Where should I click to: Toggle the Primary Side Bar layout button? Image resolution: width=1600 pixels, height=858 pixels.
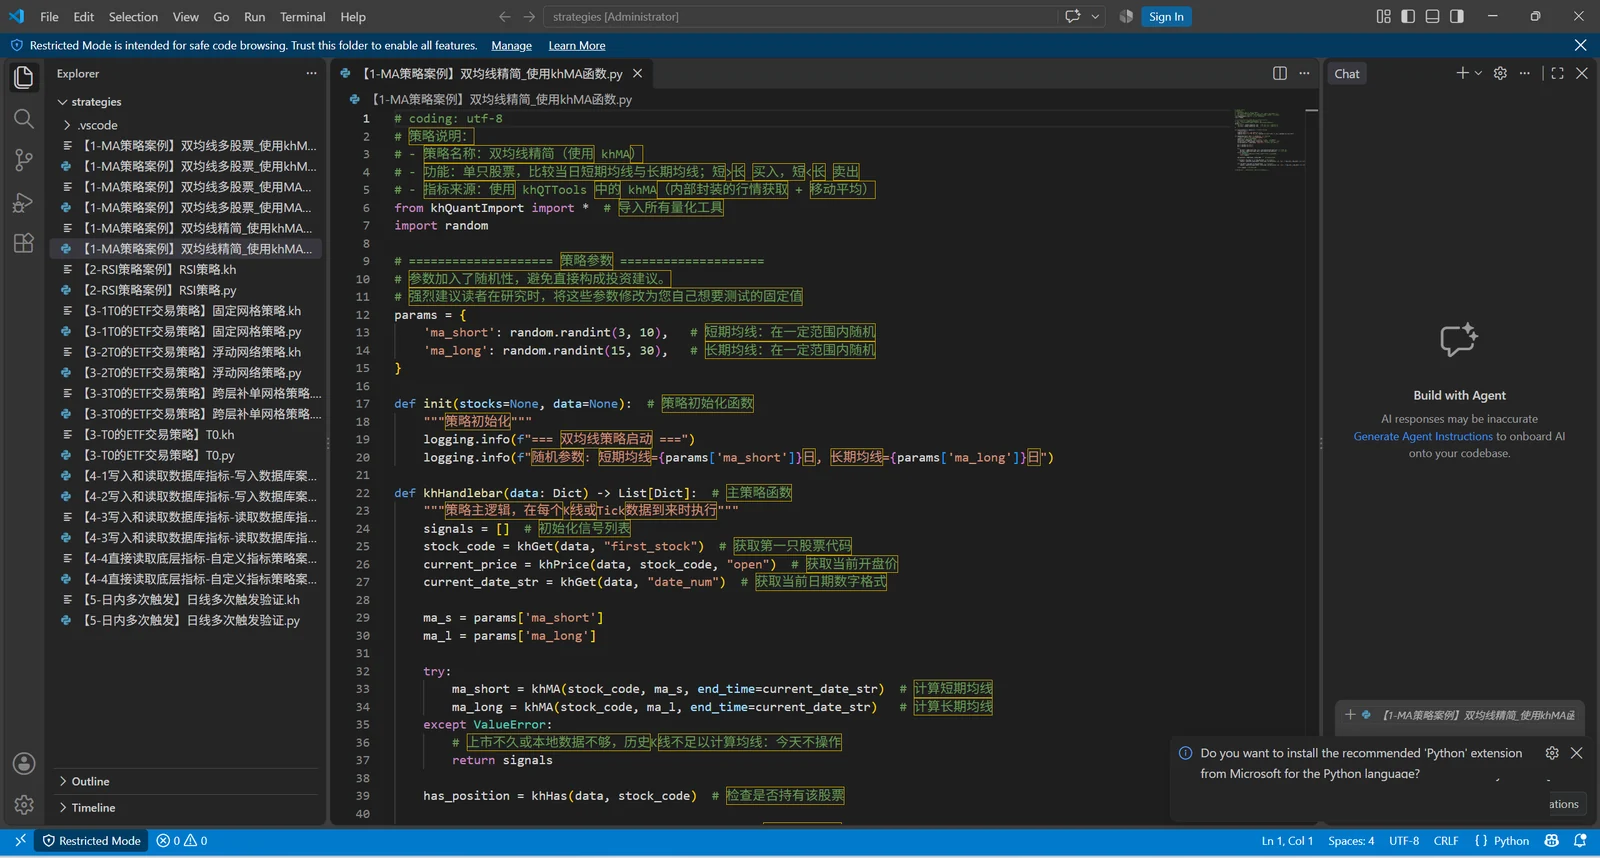tap(1408, 16)
